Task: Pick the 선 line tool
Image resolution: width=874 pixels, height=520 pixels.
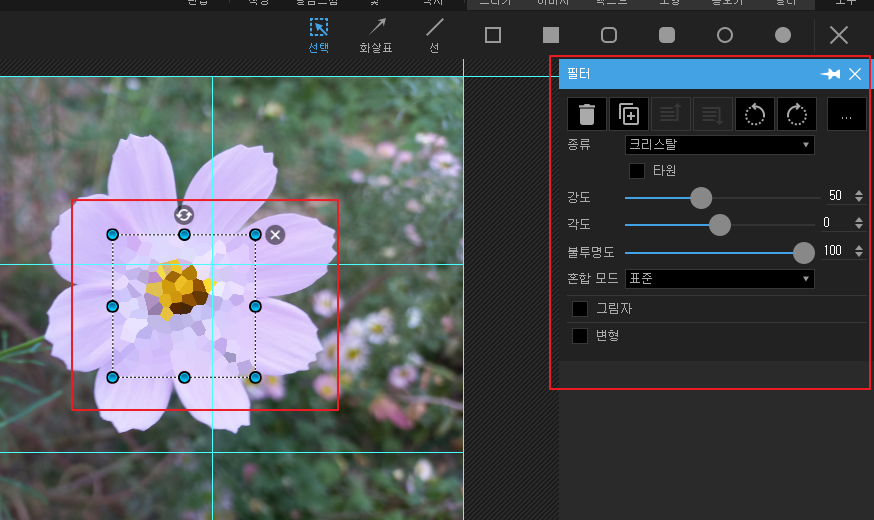Action: pos(434,35)
